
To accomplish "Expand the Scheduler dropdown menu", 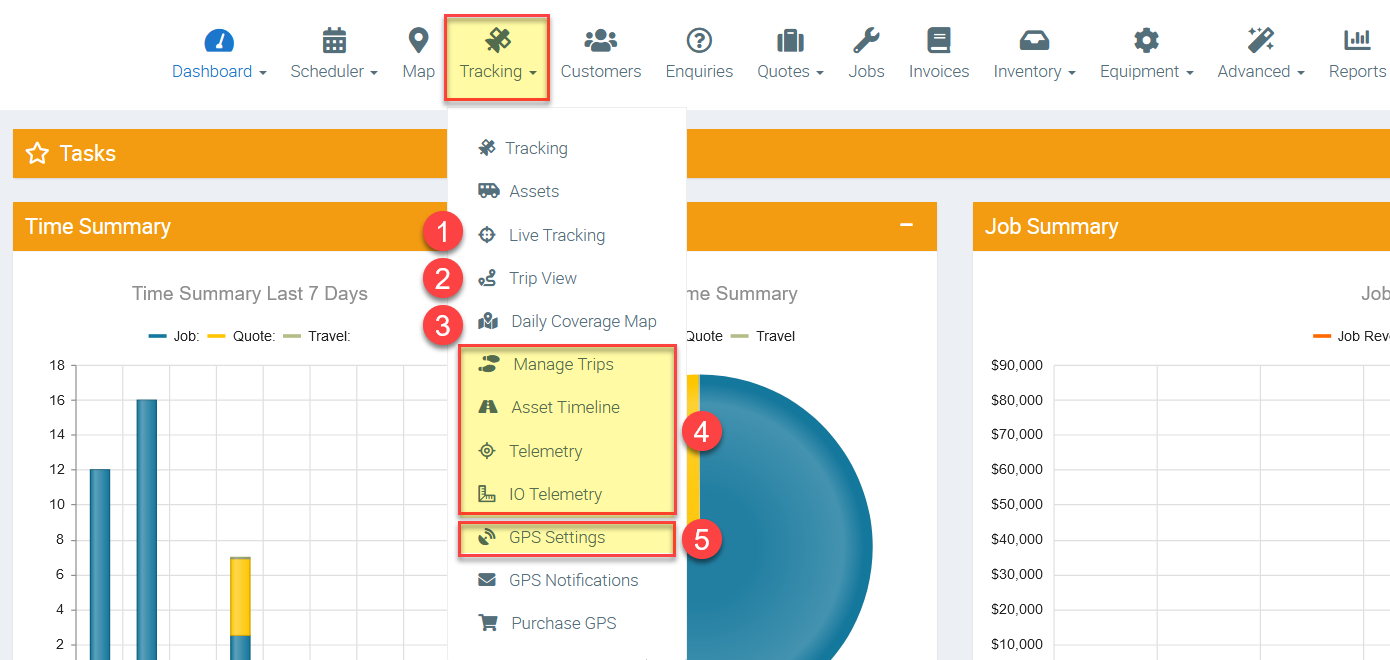I will point(334,72).
